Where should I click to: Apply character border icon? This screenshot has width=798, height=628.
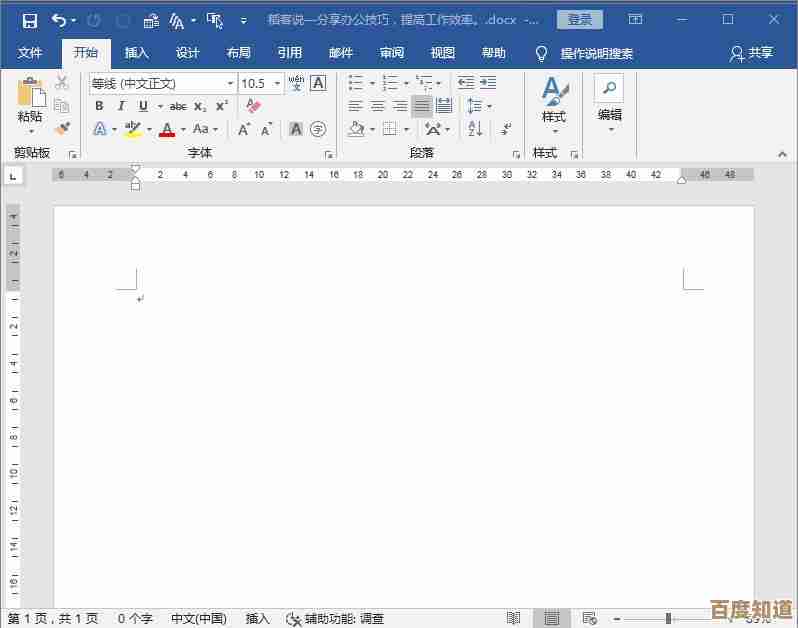click(x=319, y=83)
